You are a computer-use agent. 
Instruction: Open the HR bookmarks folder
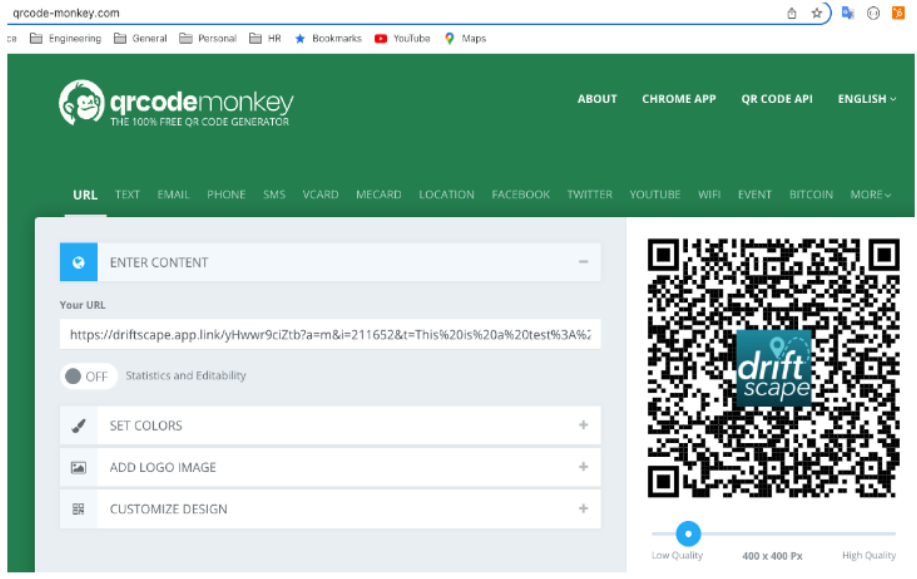265,39
